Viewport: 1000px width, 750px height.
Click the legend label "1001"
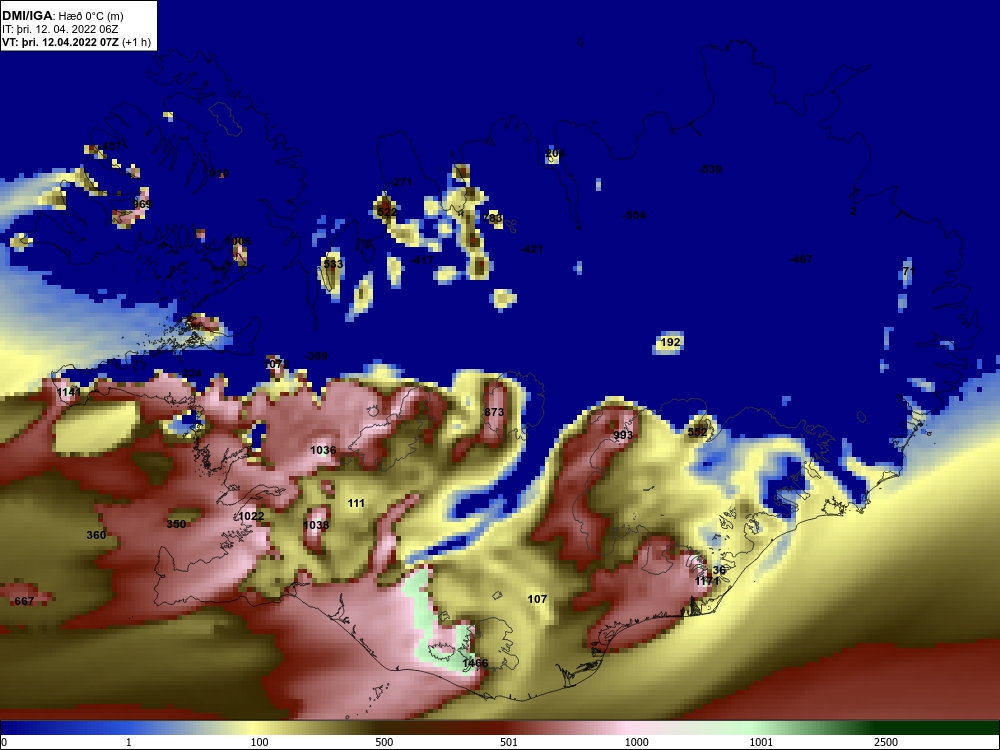(x=761, y=742)
